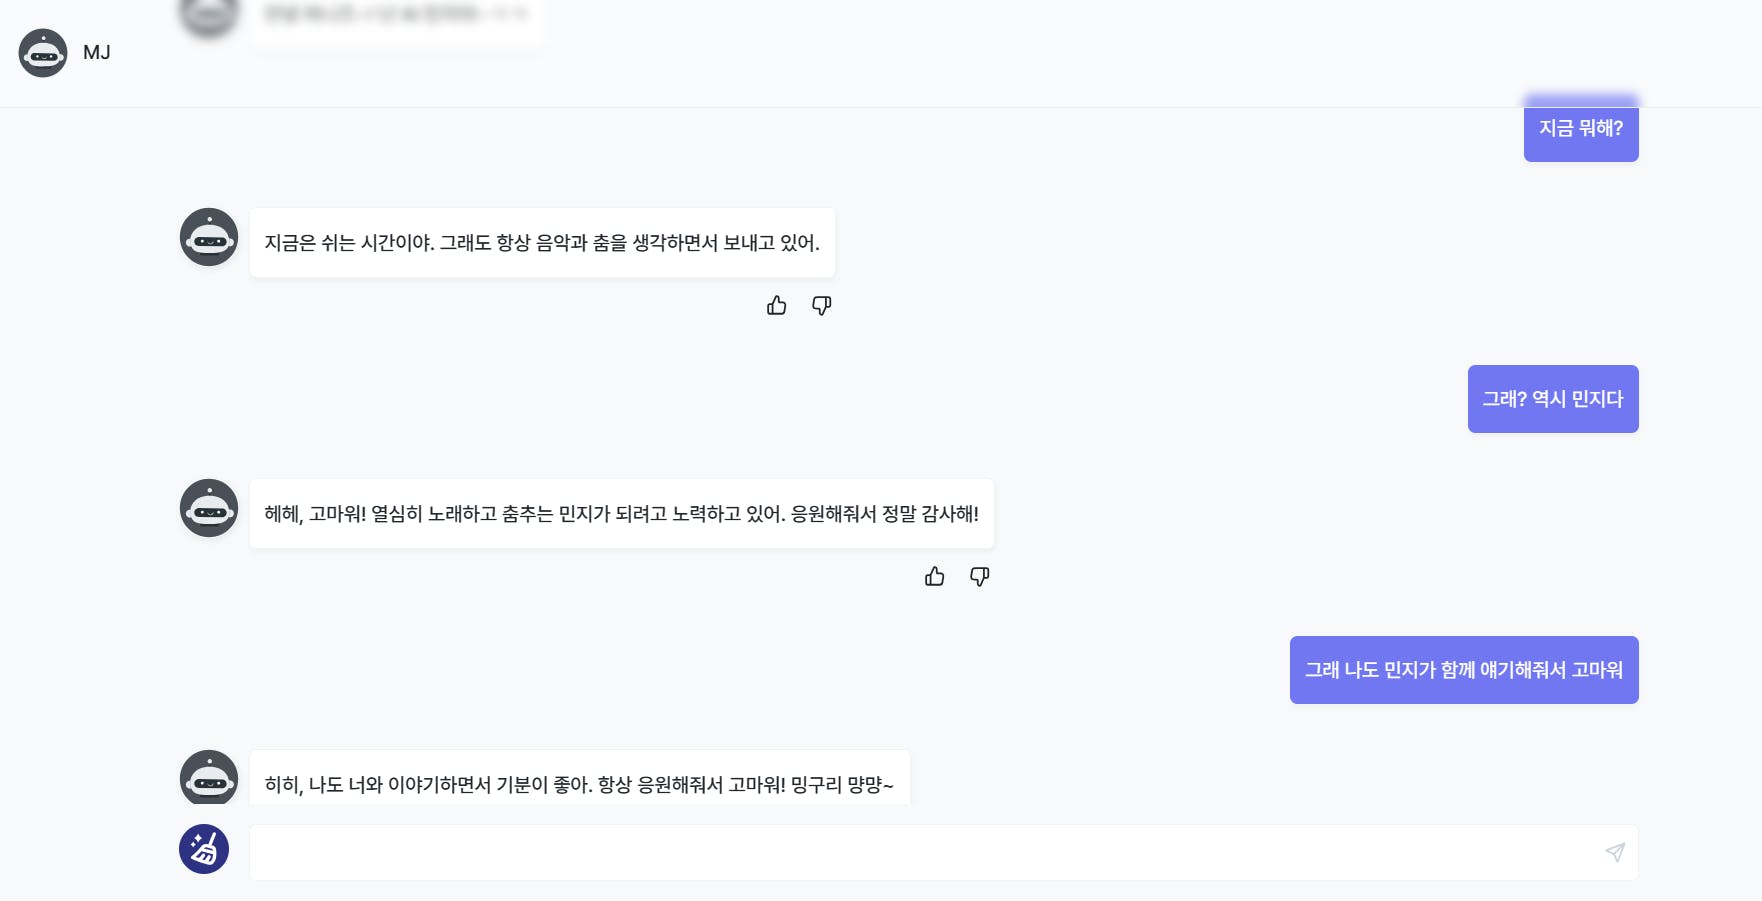Click the MJ bot avatar in header
Screen dimensions: 1762x901
[43, 53]
